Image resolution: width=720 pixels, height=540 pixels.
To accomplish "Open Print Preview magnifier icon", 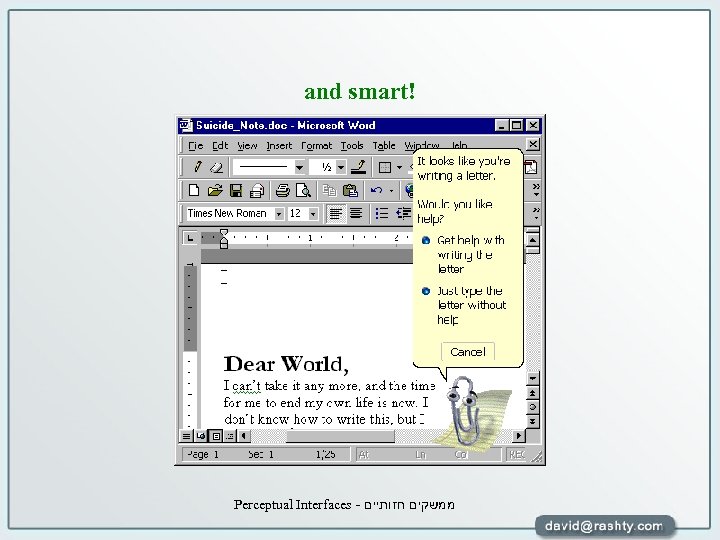I will [304, 191].
